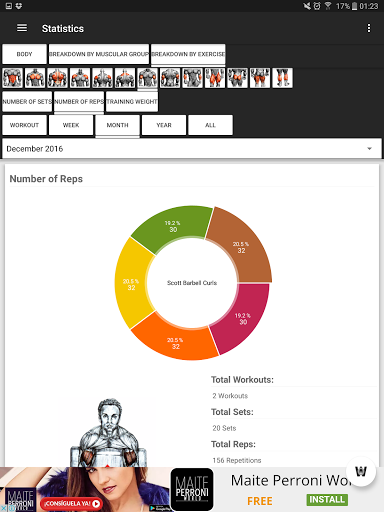Open the three-dot overflow menu

coord(369,28)
